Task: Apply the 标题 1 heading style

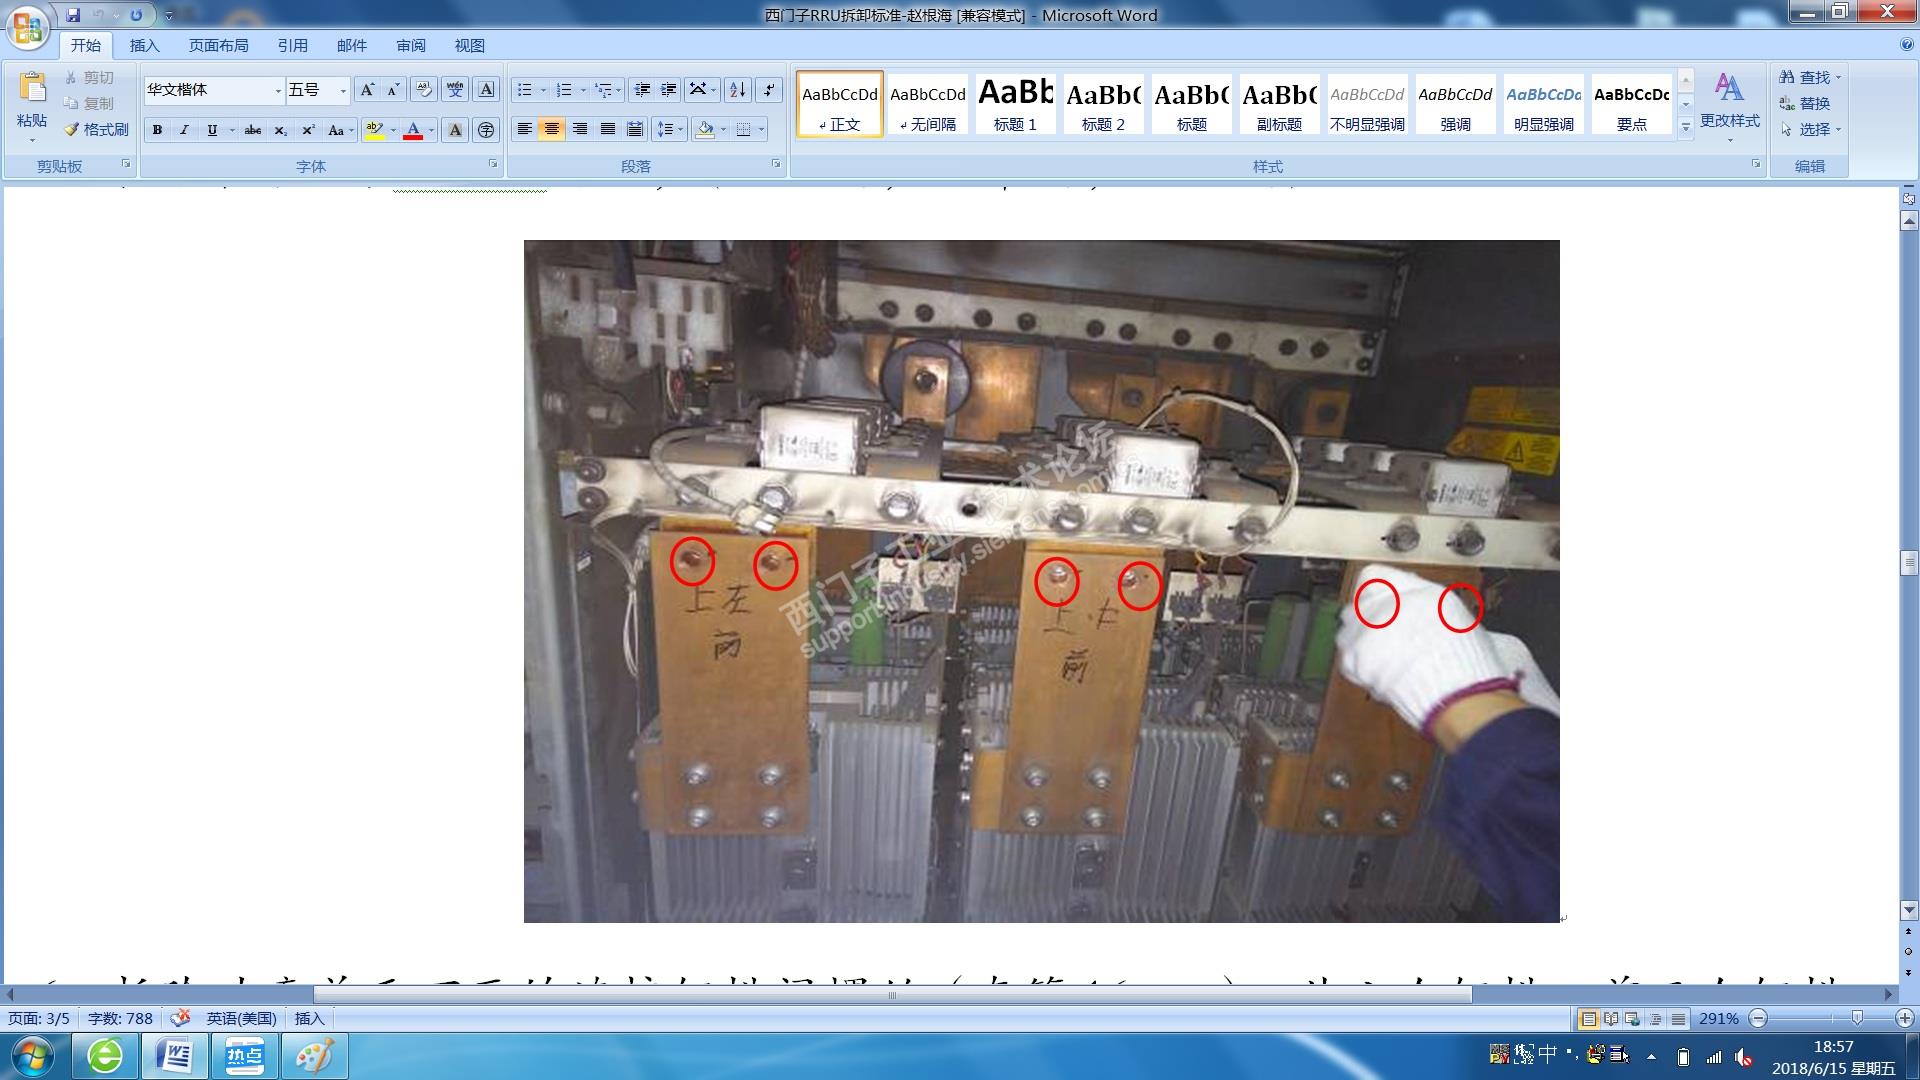Action: pyautogui.click(x=1015, y=104)
